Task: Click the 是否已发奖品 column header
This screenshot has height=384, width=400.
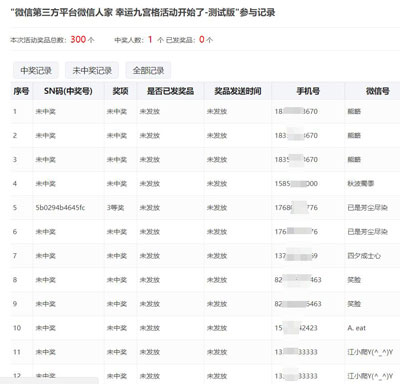Action: (170, 91)
